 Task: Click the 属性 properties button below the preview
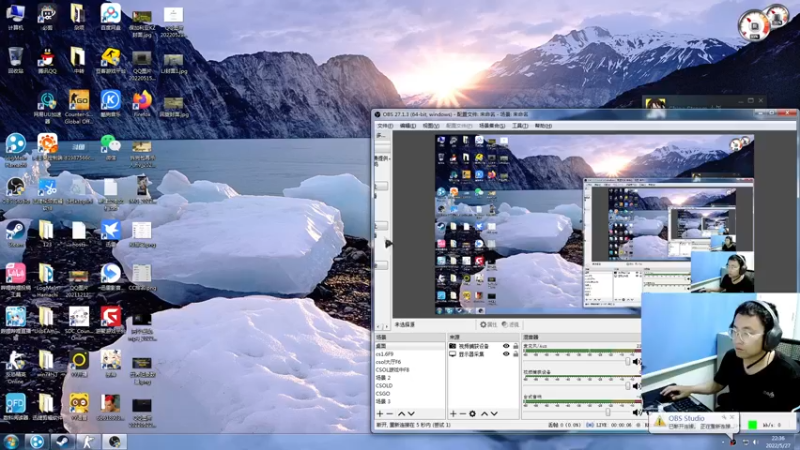click(x=488, y=324)
